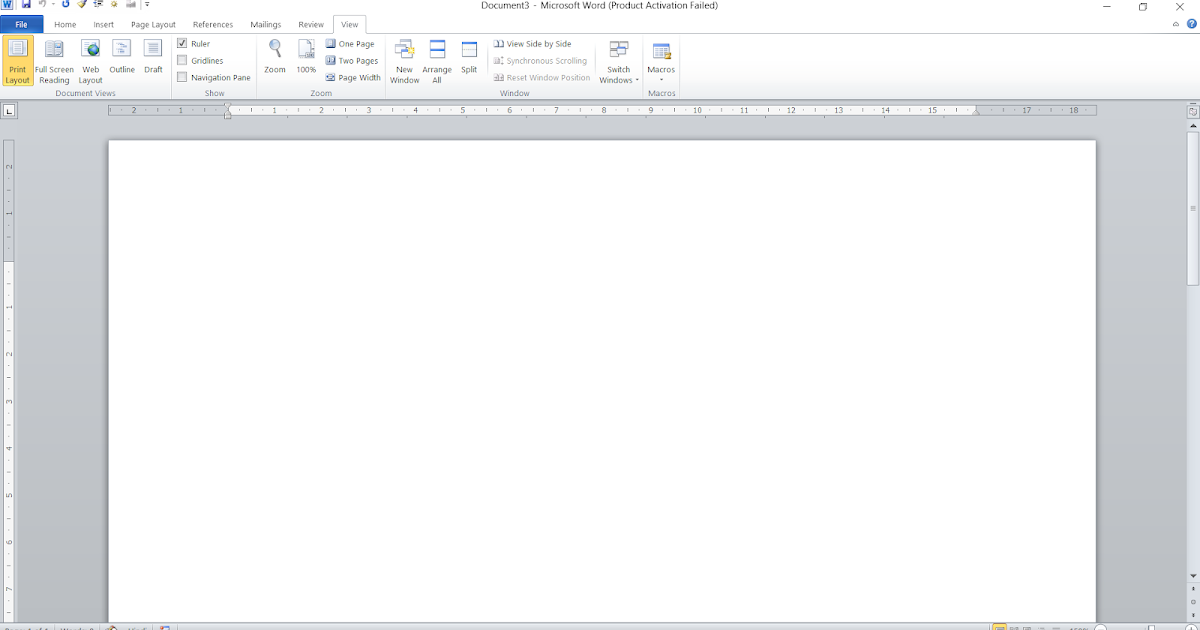Viewport: 1200px width, 630px height.
Task: Set zoom to 100%
Action: (306, 58)
